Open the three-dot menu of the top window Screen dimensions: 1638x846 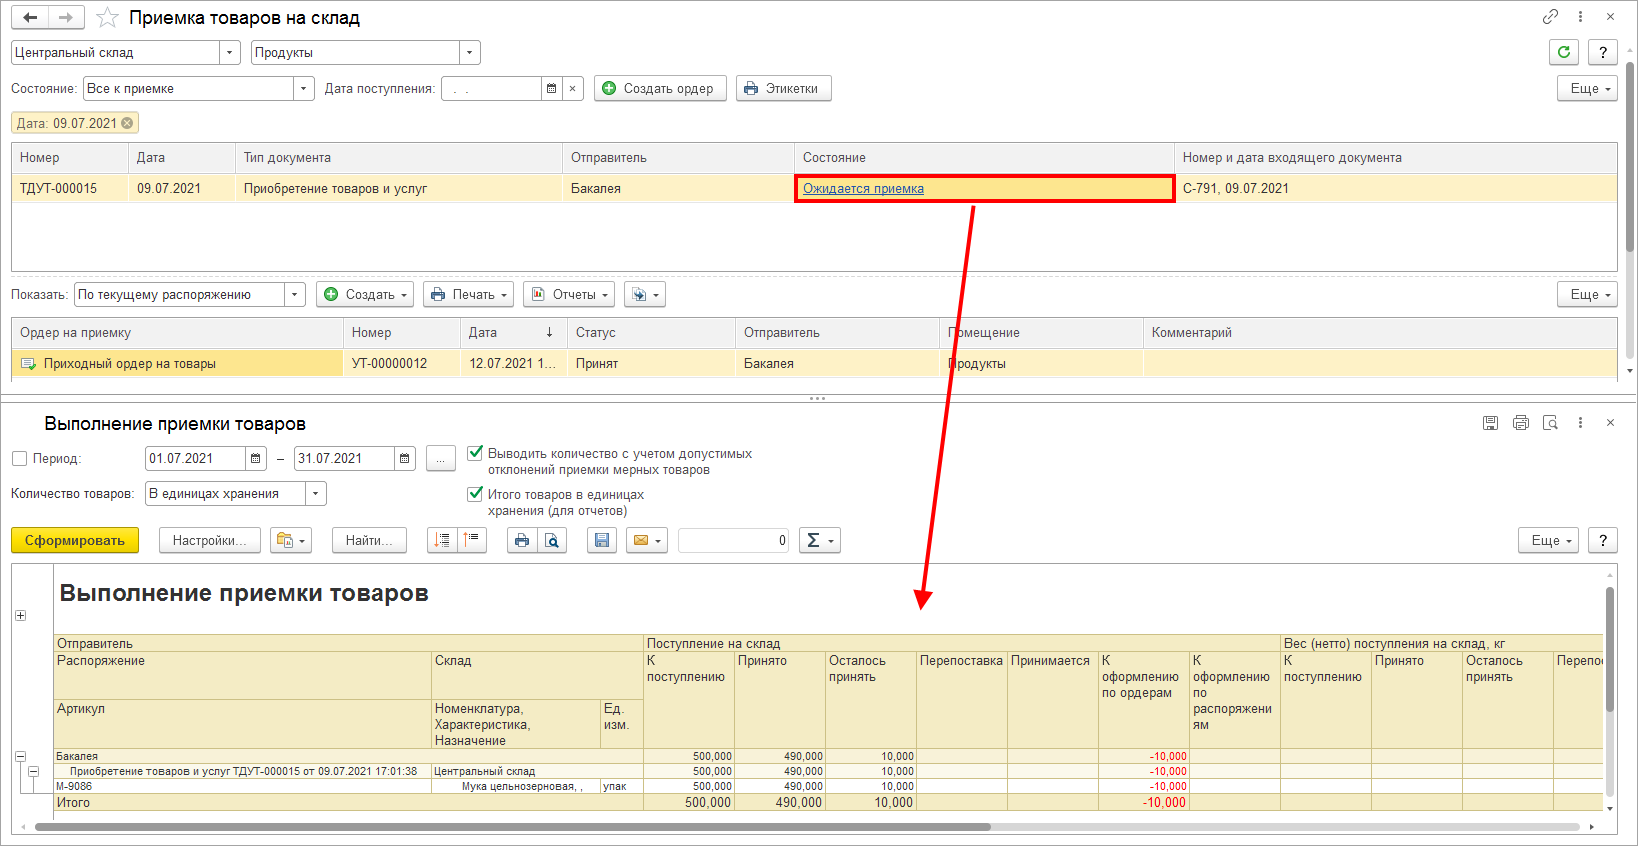[x=1580, y=17]
